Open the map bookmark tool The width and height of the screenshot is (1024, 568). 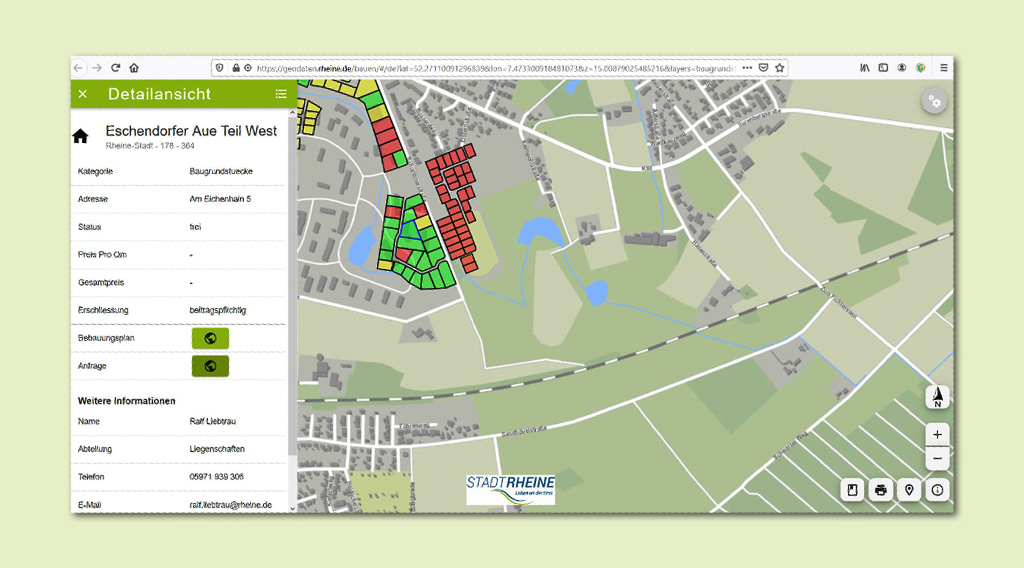pos(852,490)
